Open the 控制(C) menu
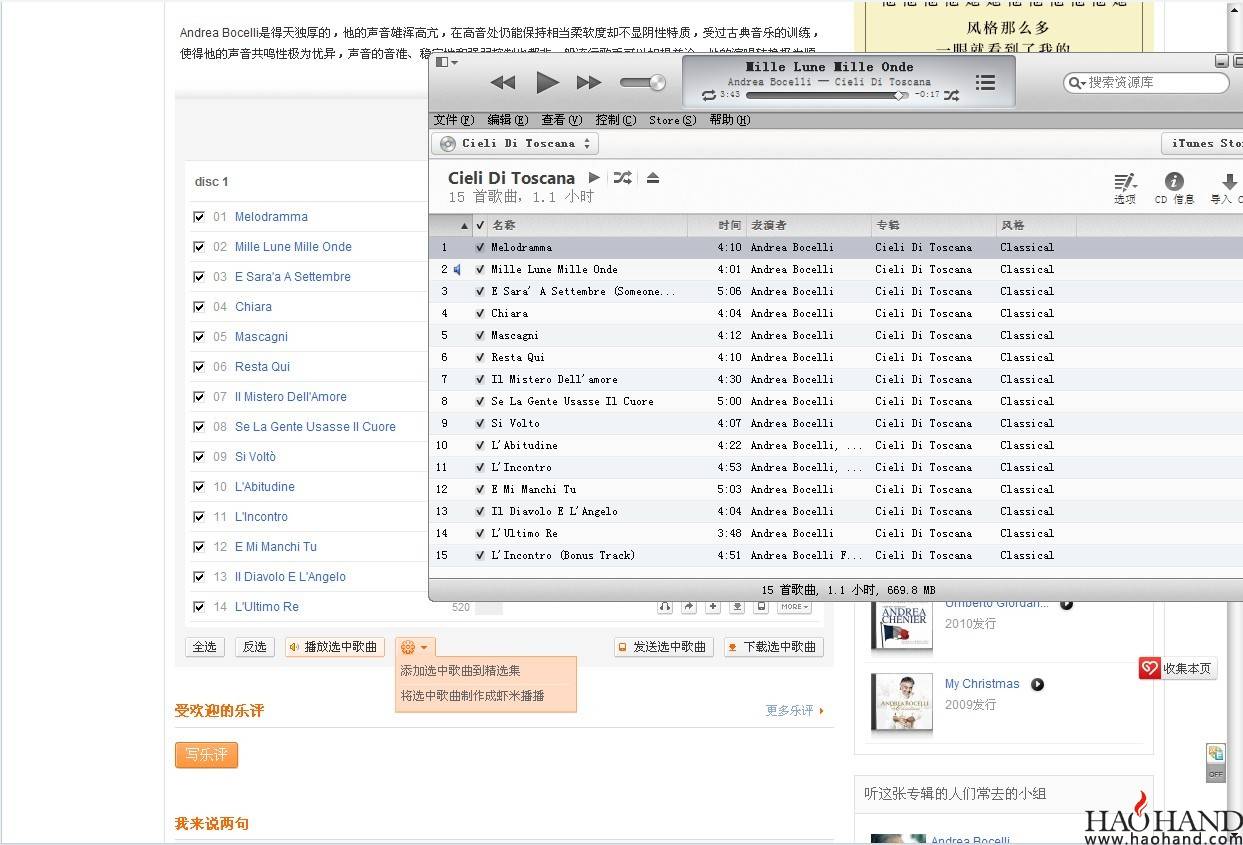This screenshot has width=1243, height=845. pos(615,120)
